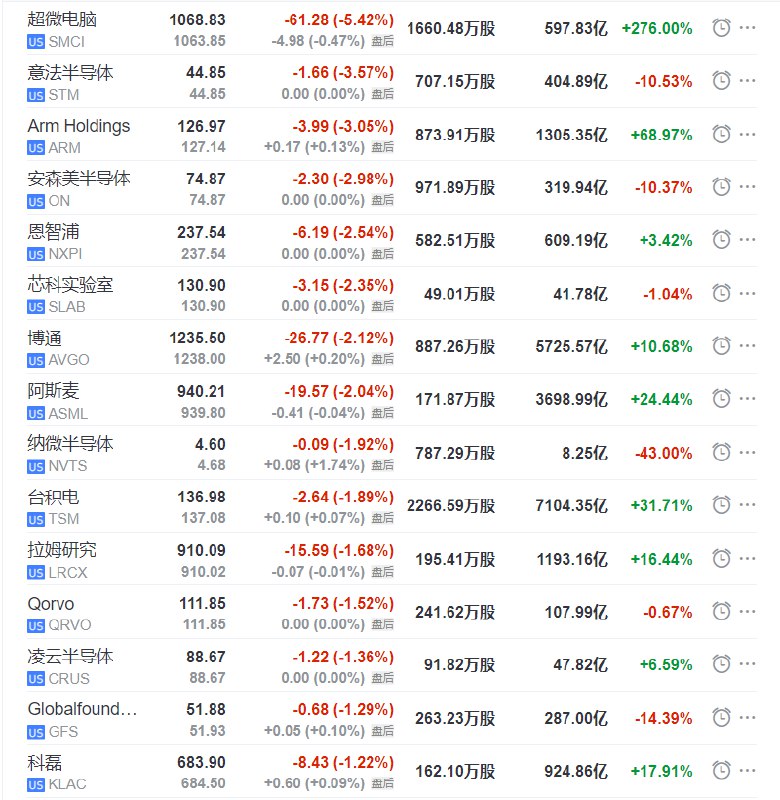The width and height of the screenshot is (780, 800).
Task: Open the more options menu for SMCI
Action: 747,28
